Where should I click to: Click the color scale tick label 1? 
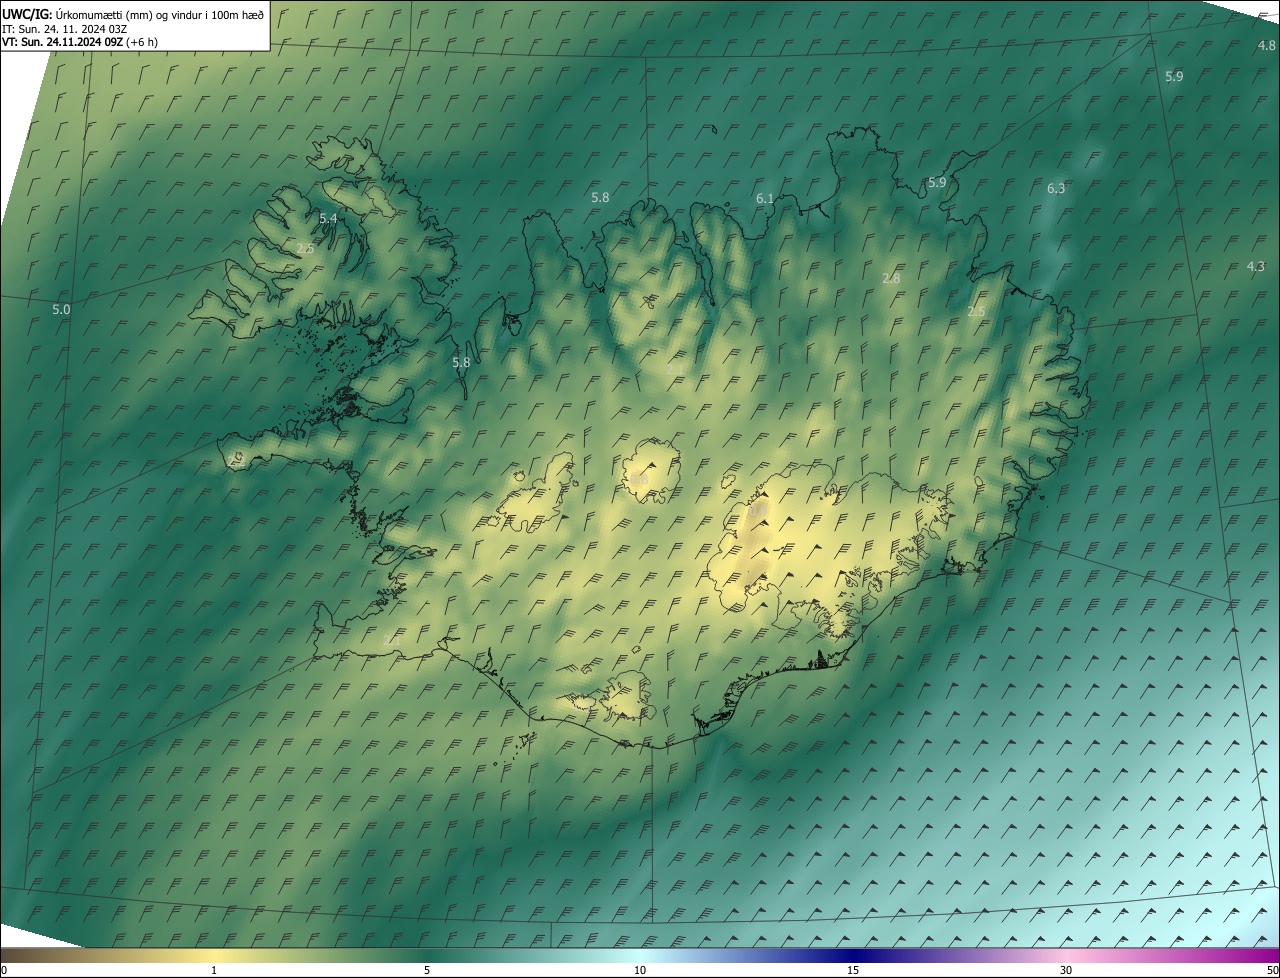pos(214,970)
